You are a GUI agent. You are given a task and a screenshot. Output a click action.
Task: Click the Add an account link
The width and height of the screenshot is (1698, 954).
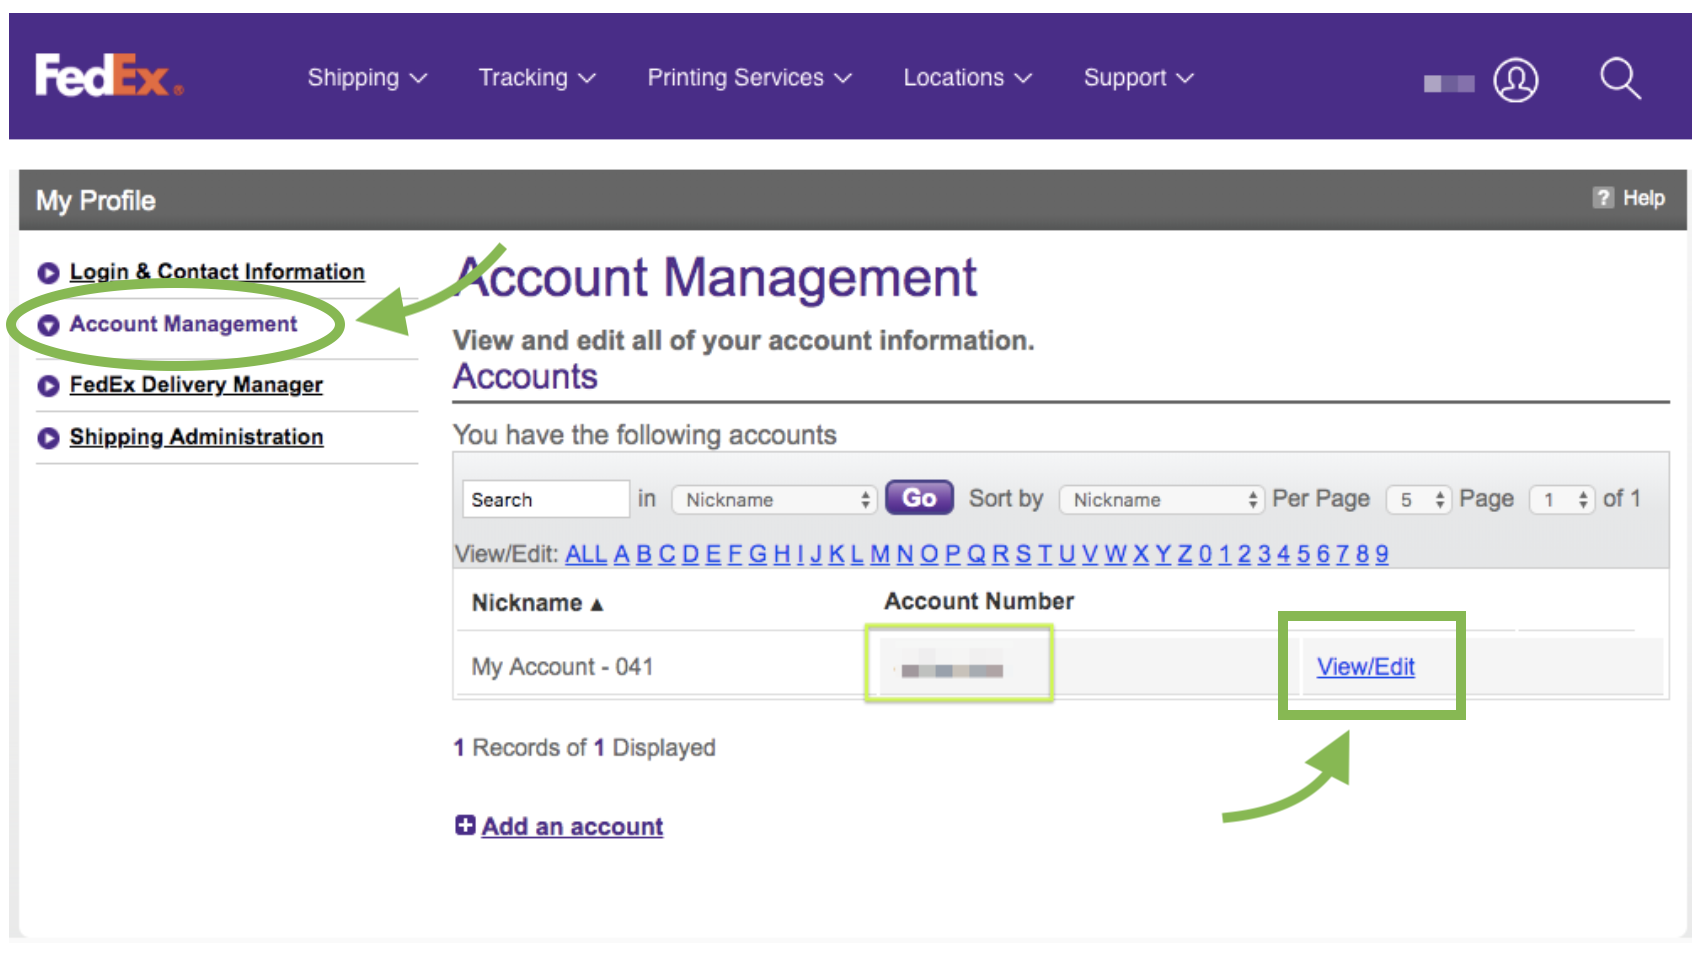pyautogui.click(x=572, y=826)
